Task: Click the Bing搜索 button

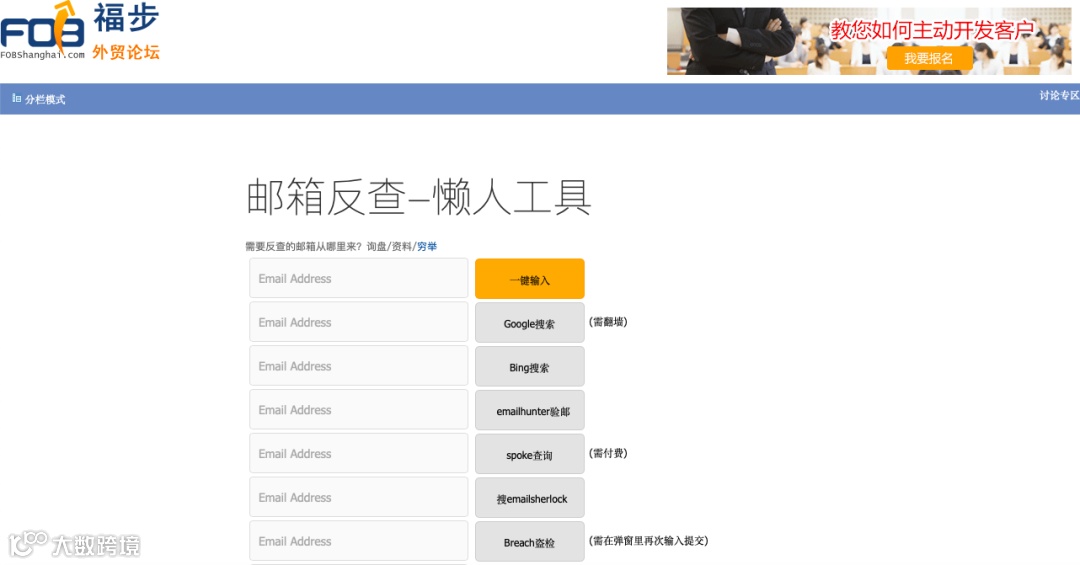Action: coord(530,367)
